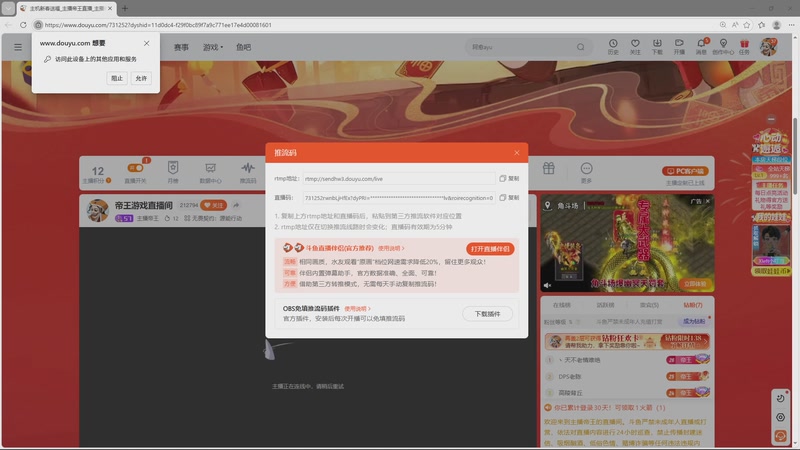Click the 帝王游戏直播间 streamer avatar

[97, 210]
